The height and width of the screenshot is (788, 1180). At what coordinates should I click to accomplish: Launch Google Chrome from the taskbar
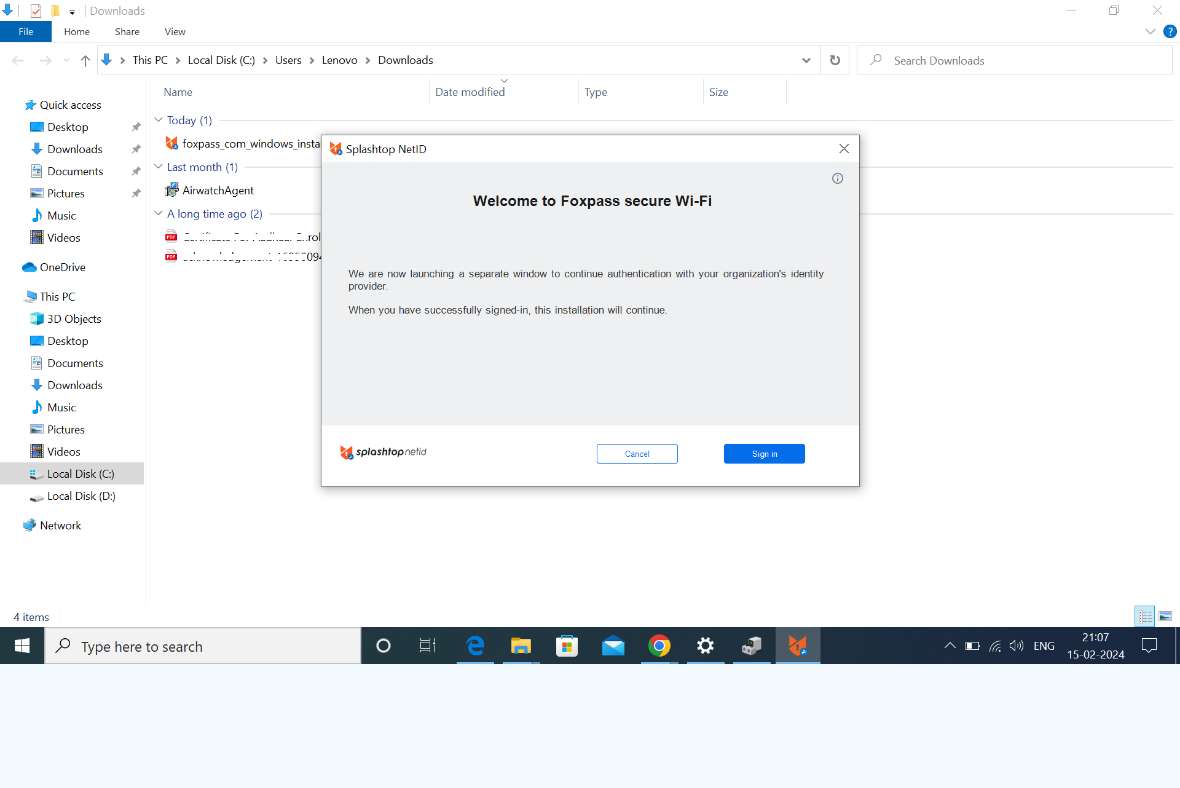point(659,645)
